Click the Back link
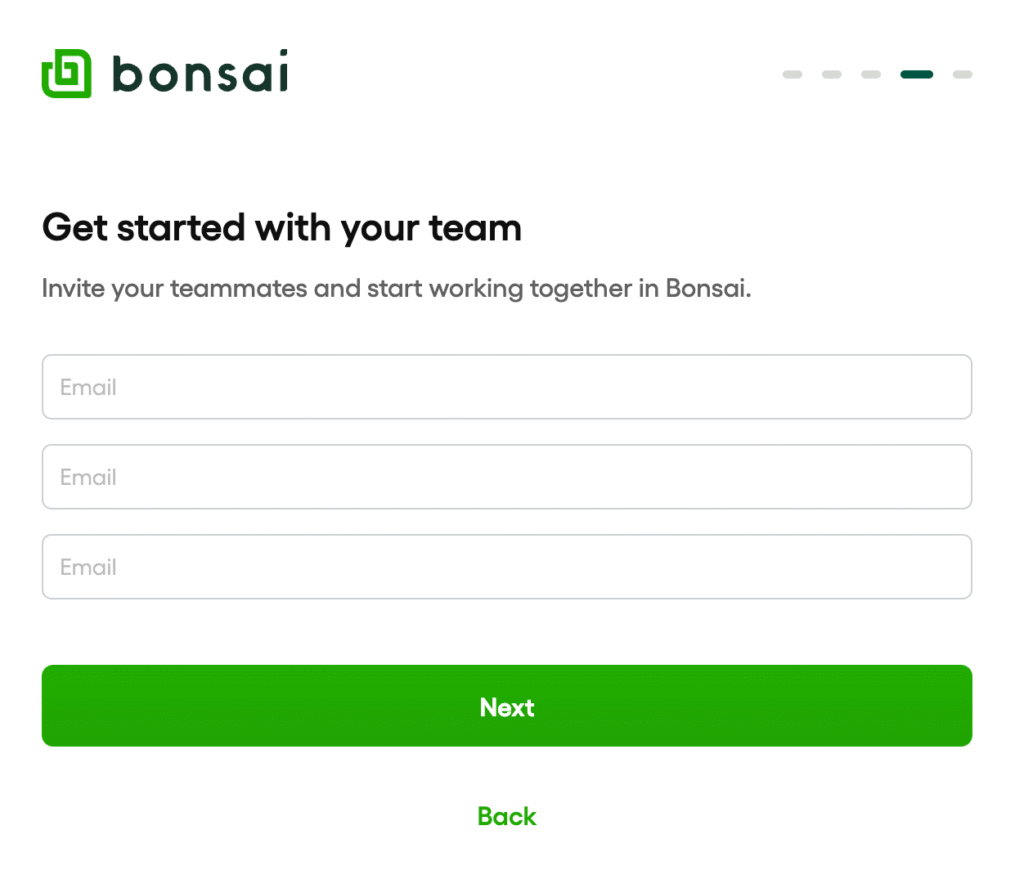 507,816
